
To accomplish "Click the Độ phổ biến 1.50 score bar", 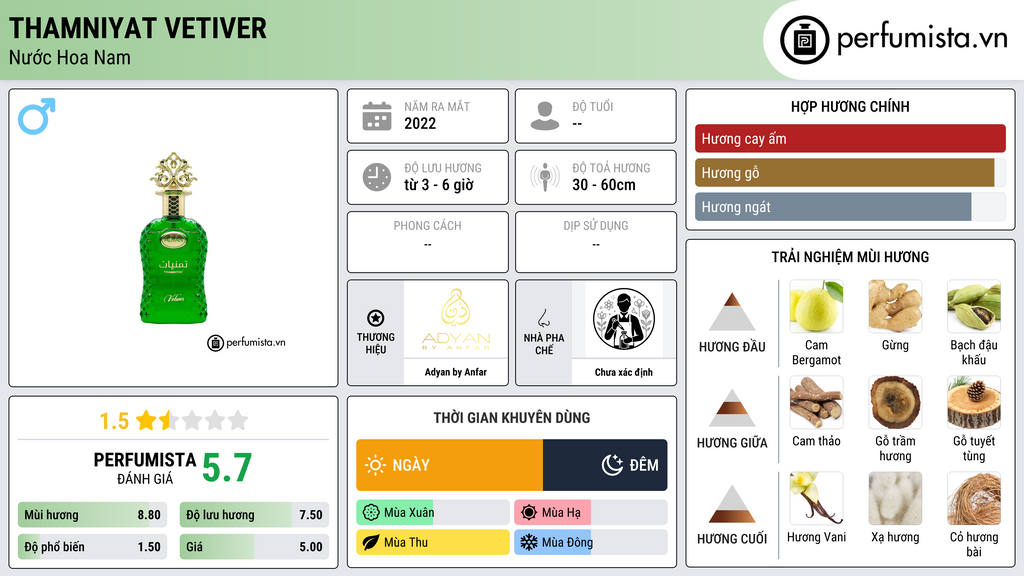I will [x=92, y=547].
